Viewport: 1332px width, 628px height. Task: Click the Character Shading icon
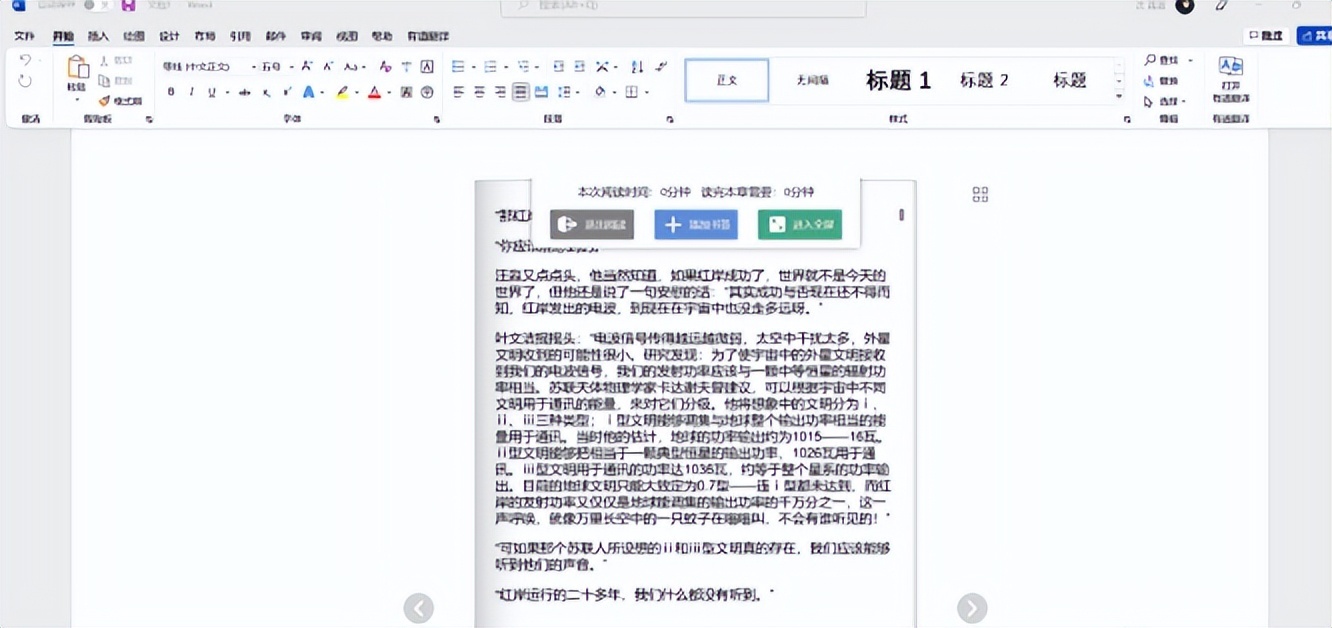pos(406,92)
